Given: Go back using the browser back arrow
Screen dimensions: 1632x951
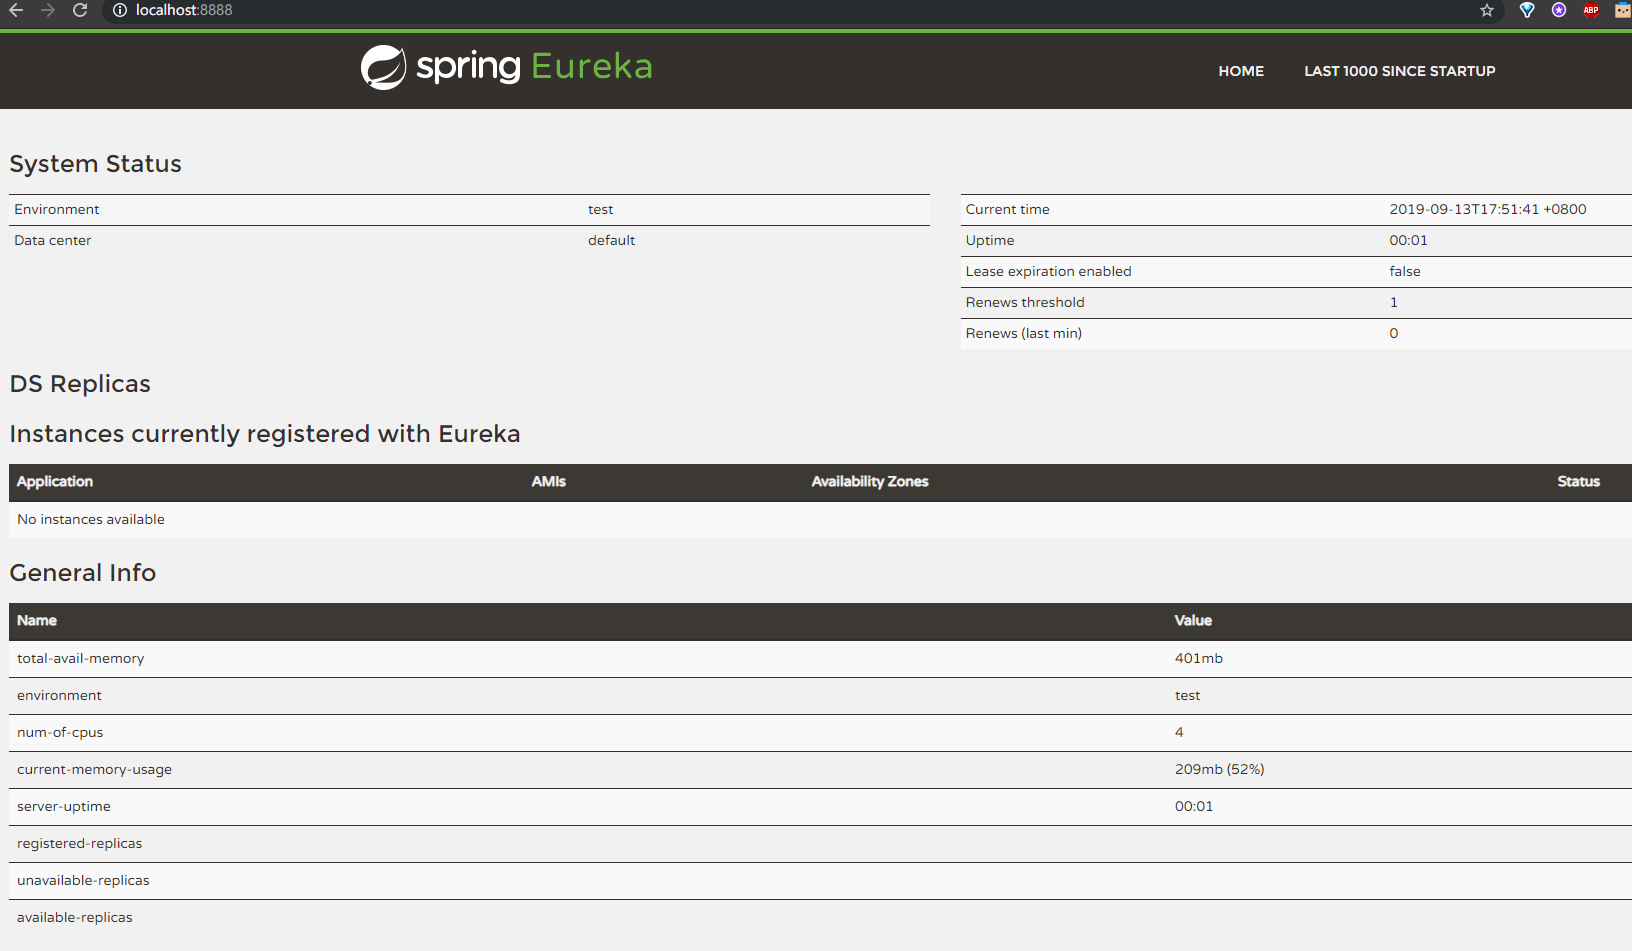Looking at the screenshot, I should pyautogui.click(x=16, y=10).
